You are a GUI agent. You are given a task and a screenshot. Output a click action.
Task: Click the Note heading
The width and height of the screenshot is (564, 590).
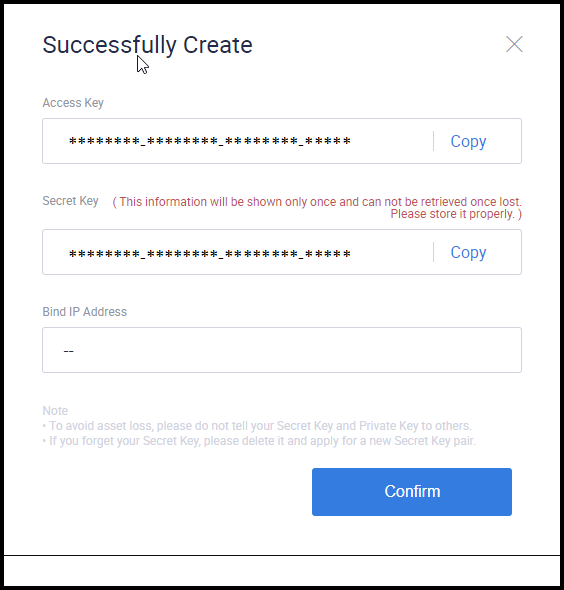click(x=55, y=411)
